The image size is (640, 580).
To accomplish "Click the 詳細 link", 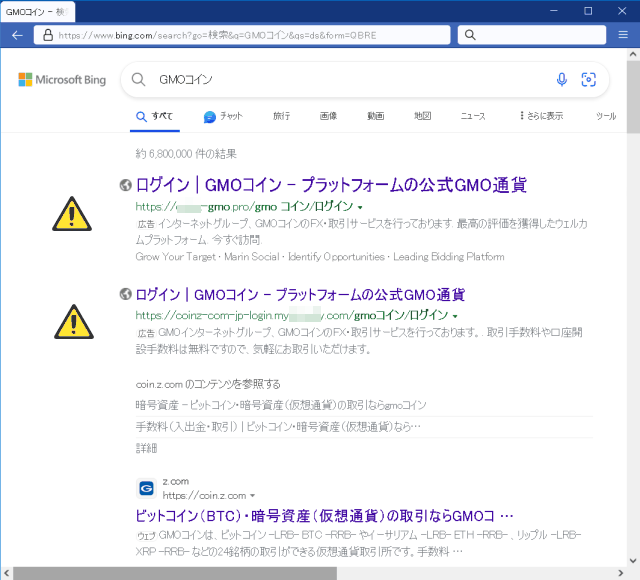I will (146, 448).
